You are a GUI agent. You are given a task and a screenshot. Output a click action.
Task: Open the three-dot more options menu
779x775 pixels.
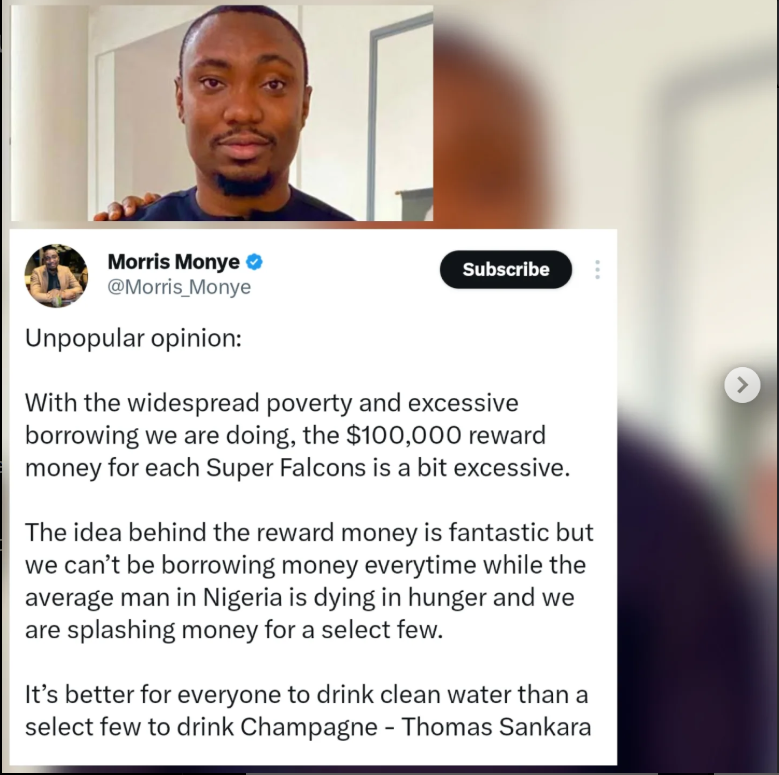597,269
